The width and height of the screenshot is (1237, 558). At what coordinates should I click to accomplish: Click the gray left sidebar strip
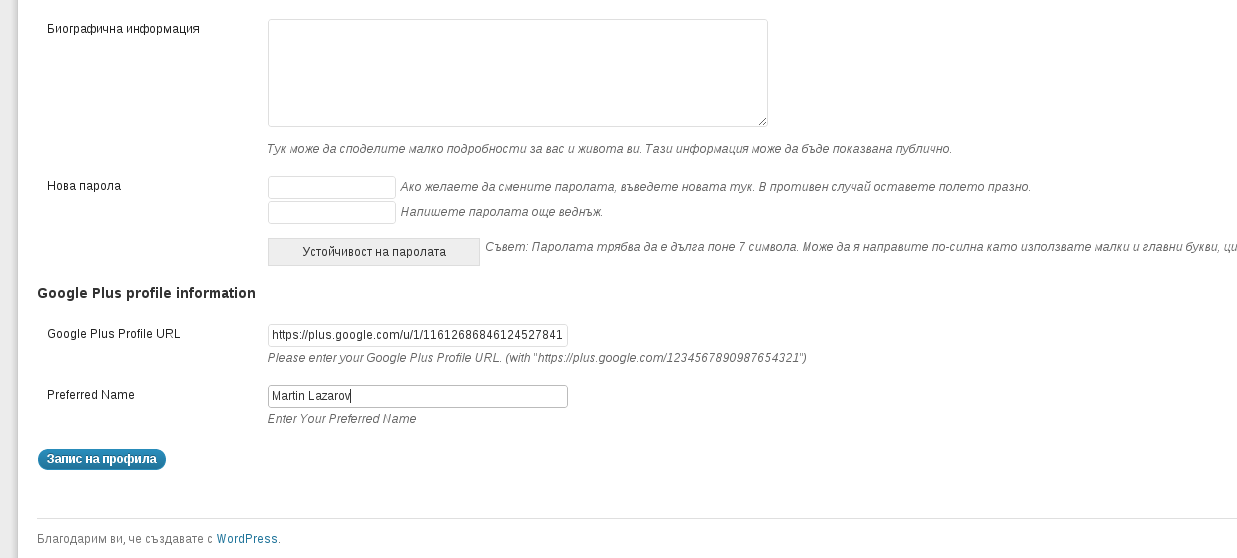[9, 279]
